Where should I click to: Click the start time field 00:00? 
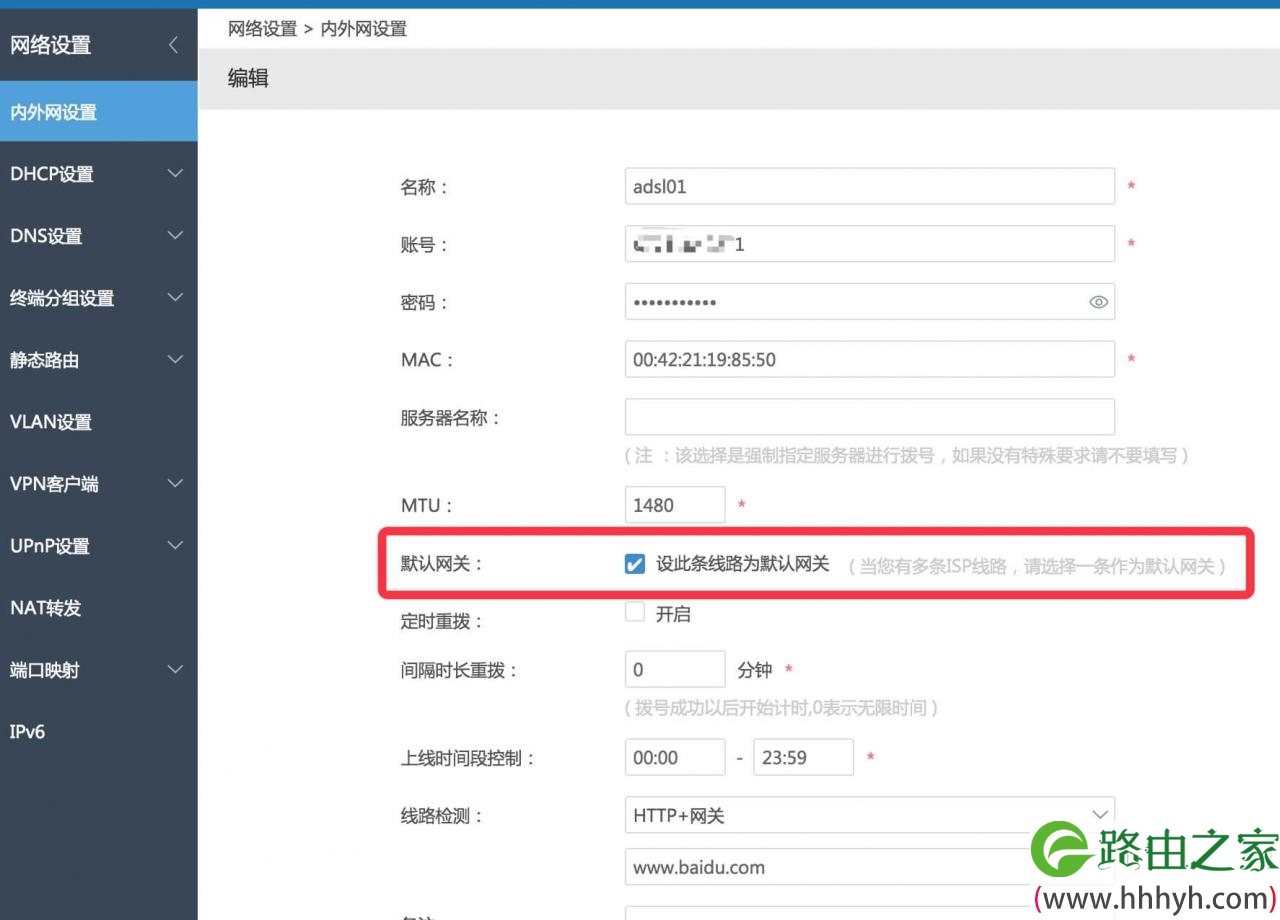[675, 758]
